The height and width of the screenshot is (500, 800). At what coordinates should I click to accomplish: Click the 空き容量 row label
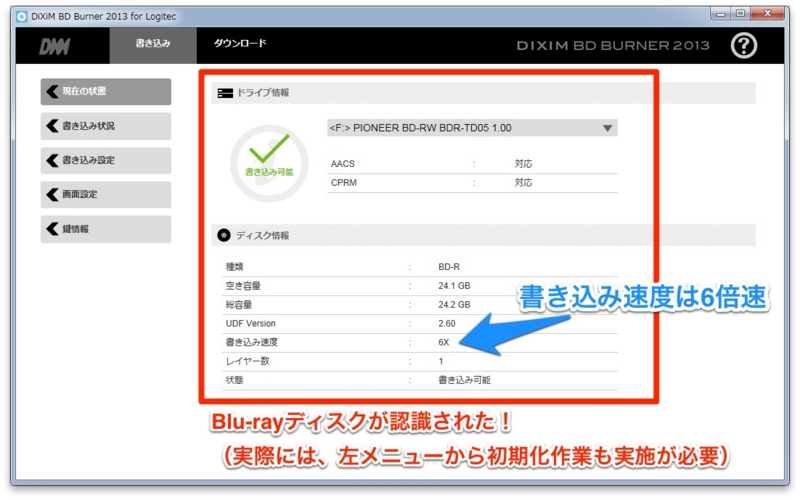point(243,286)
